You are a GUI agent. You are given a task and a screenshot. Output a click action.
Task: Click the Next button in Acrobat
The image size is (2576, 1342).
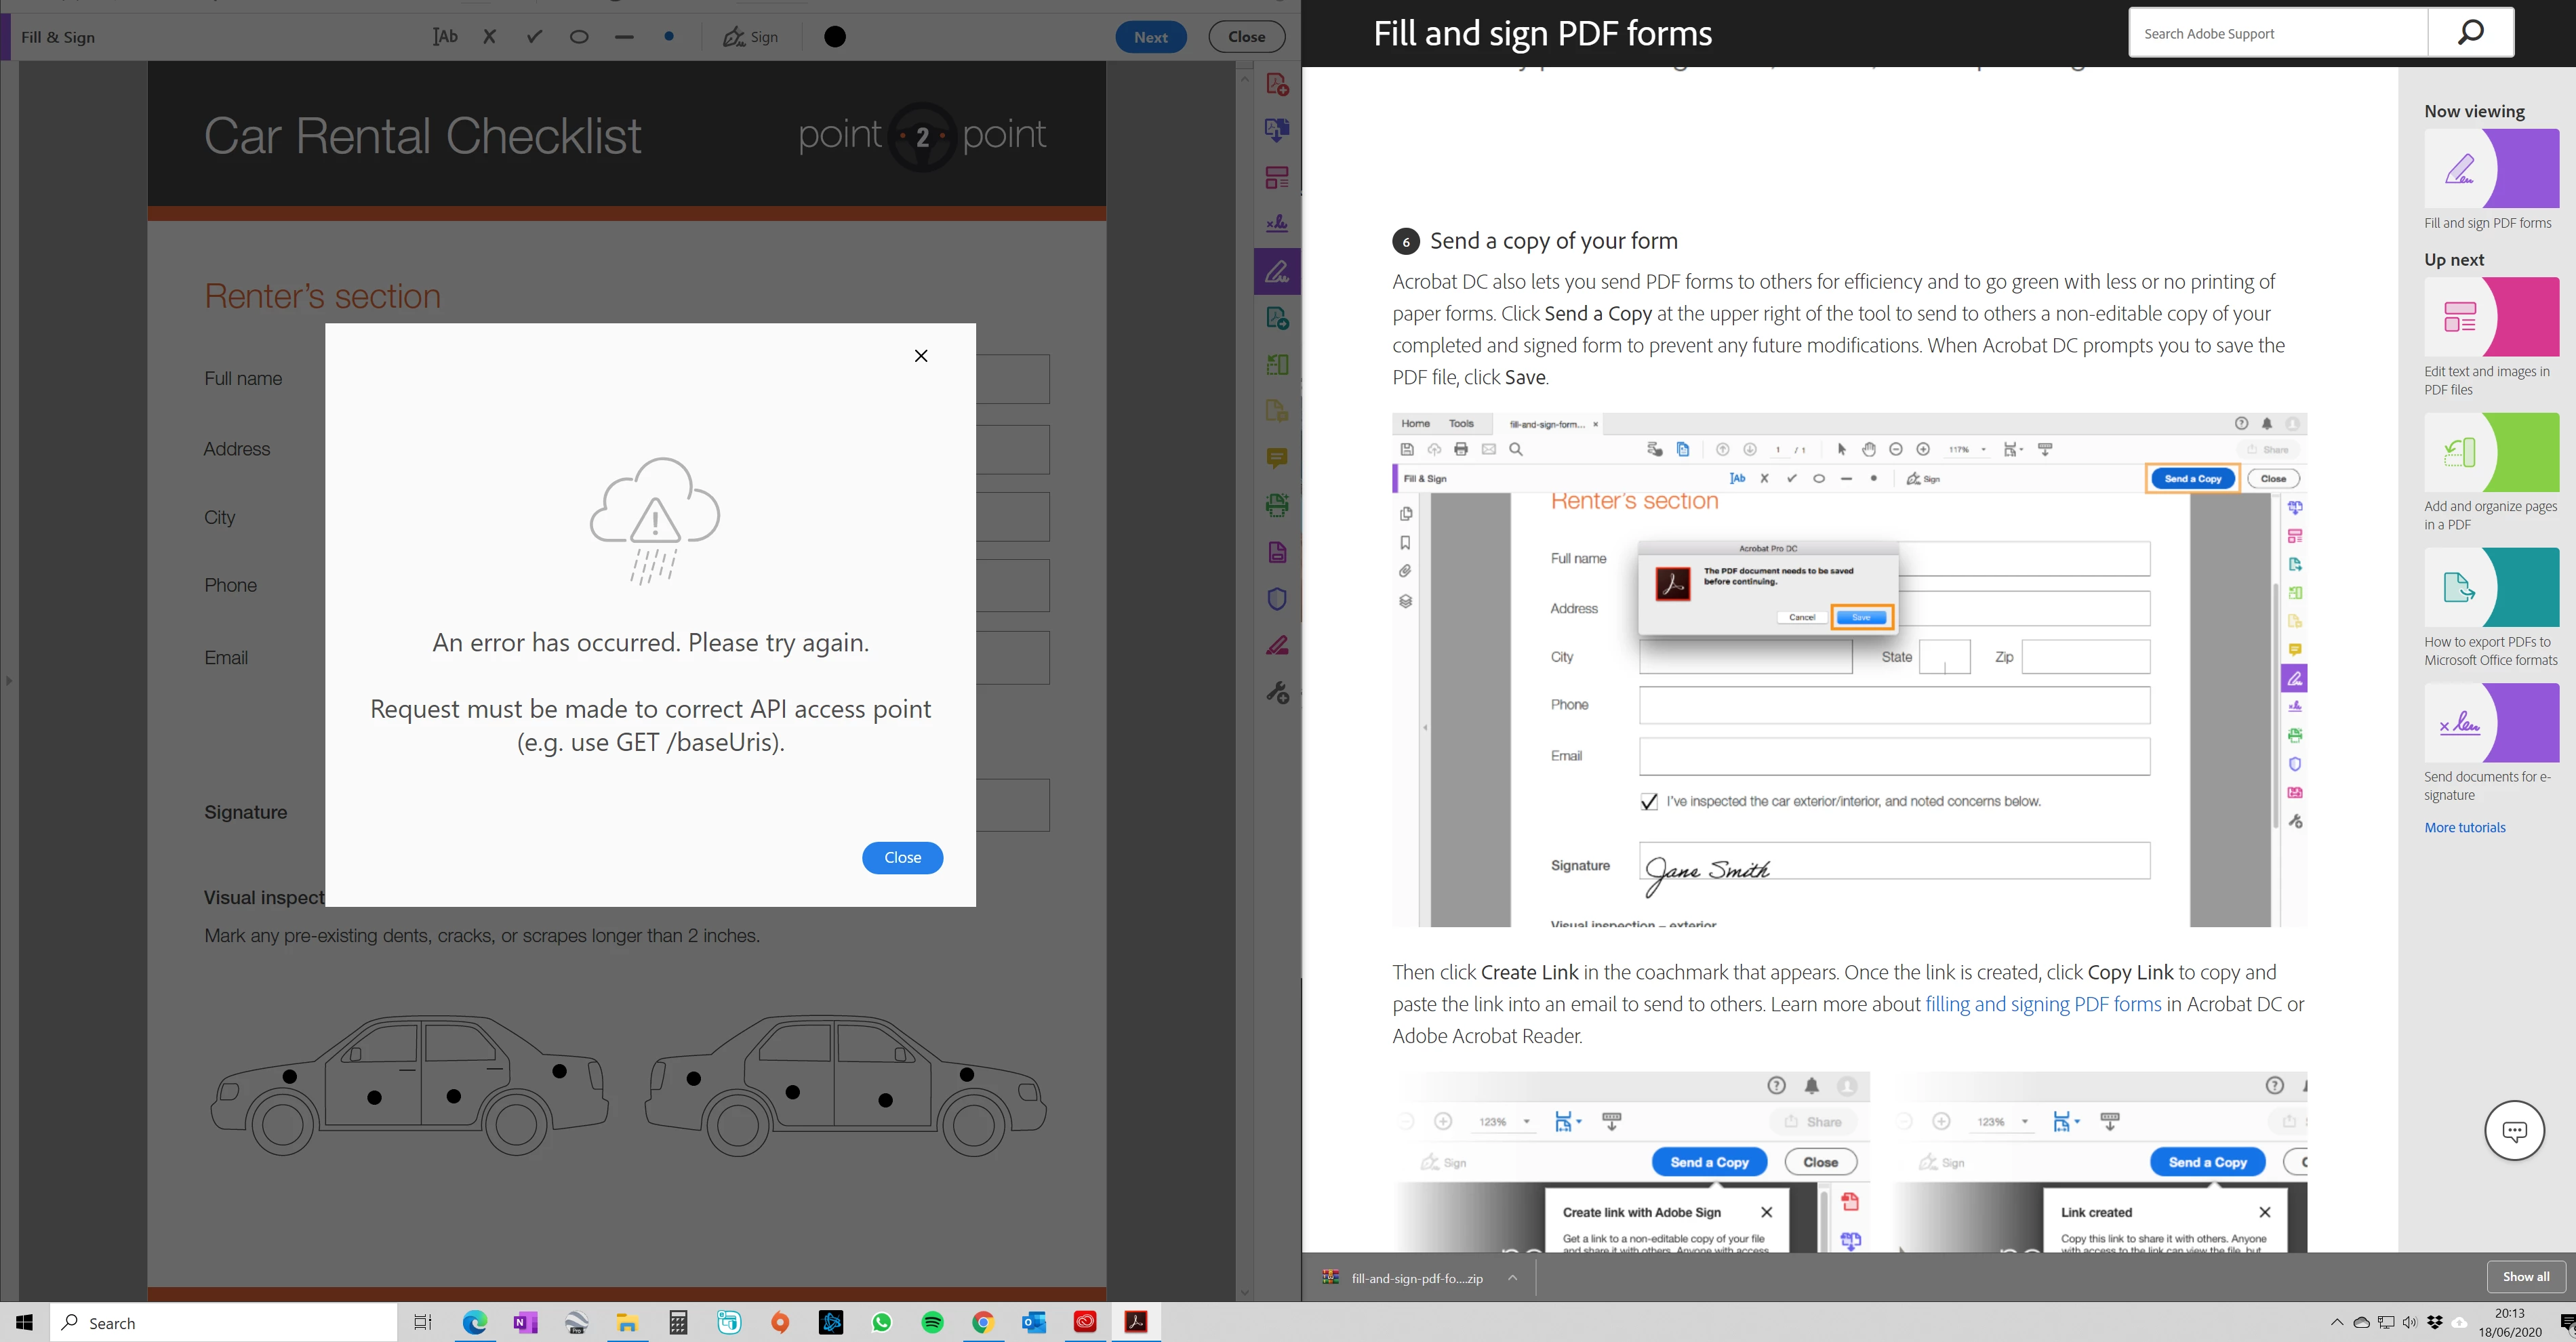pos(1150,37)
